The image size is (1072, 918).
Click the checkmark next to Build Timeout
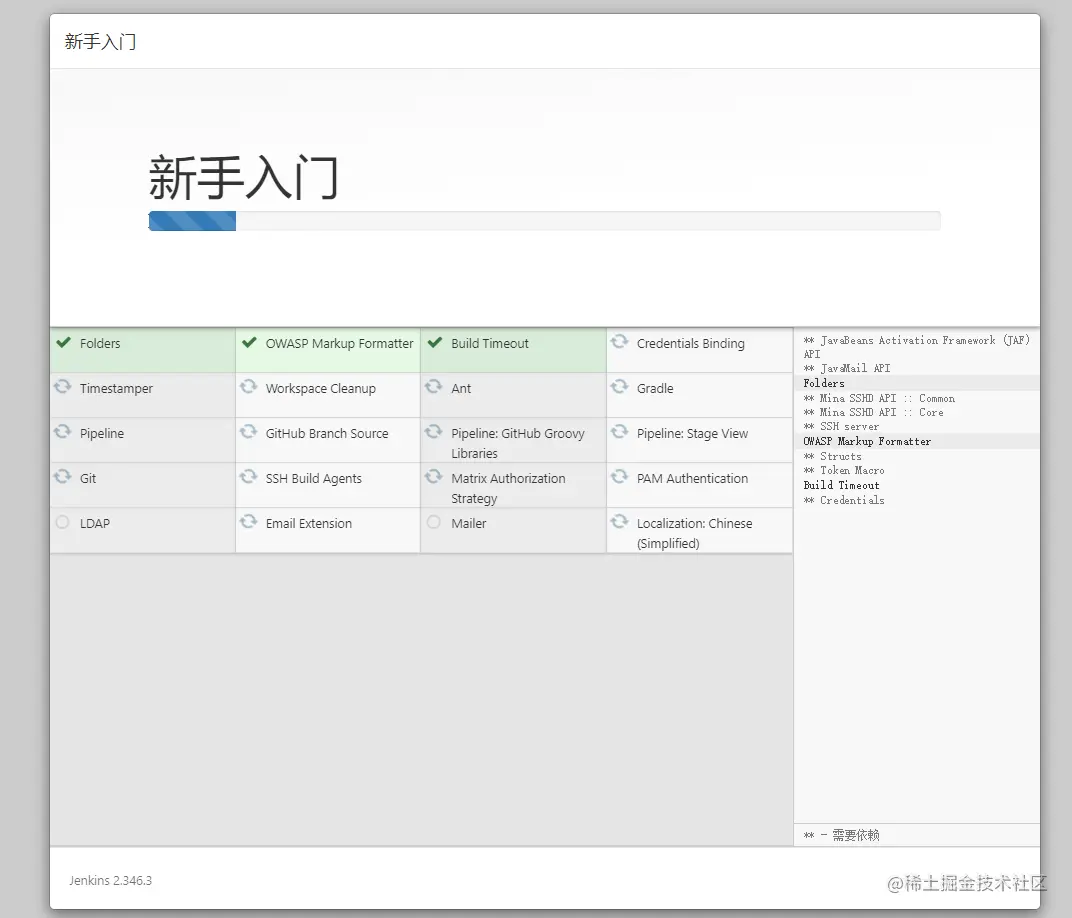pos(435,342)
